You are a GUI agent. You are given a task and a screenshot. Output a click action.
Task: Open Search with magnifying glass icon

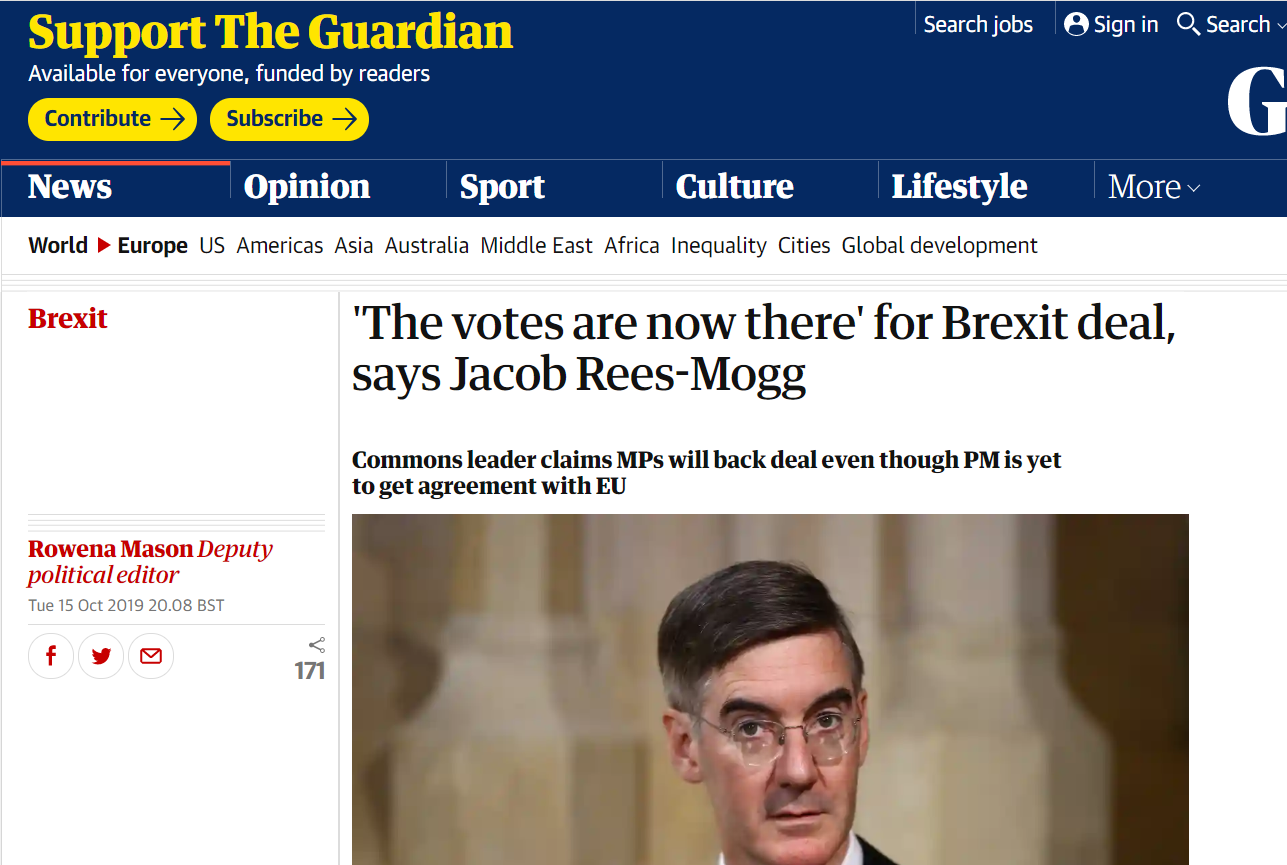(x=1188, y=25)
